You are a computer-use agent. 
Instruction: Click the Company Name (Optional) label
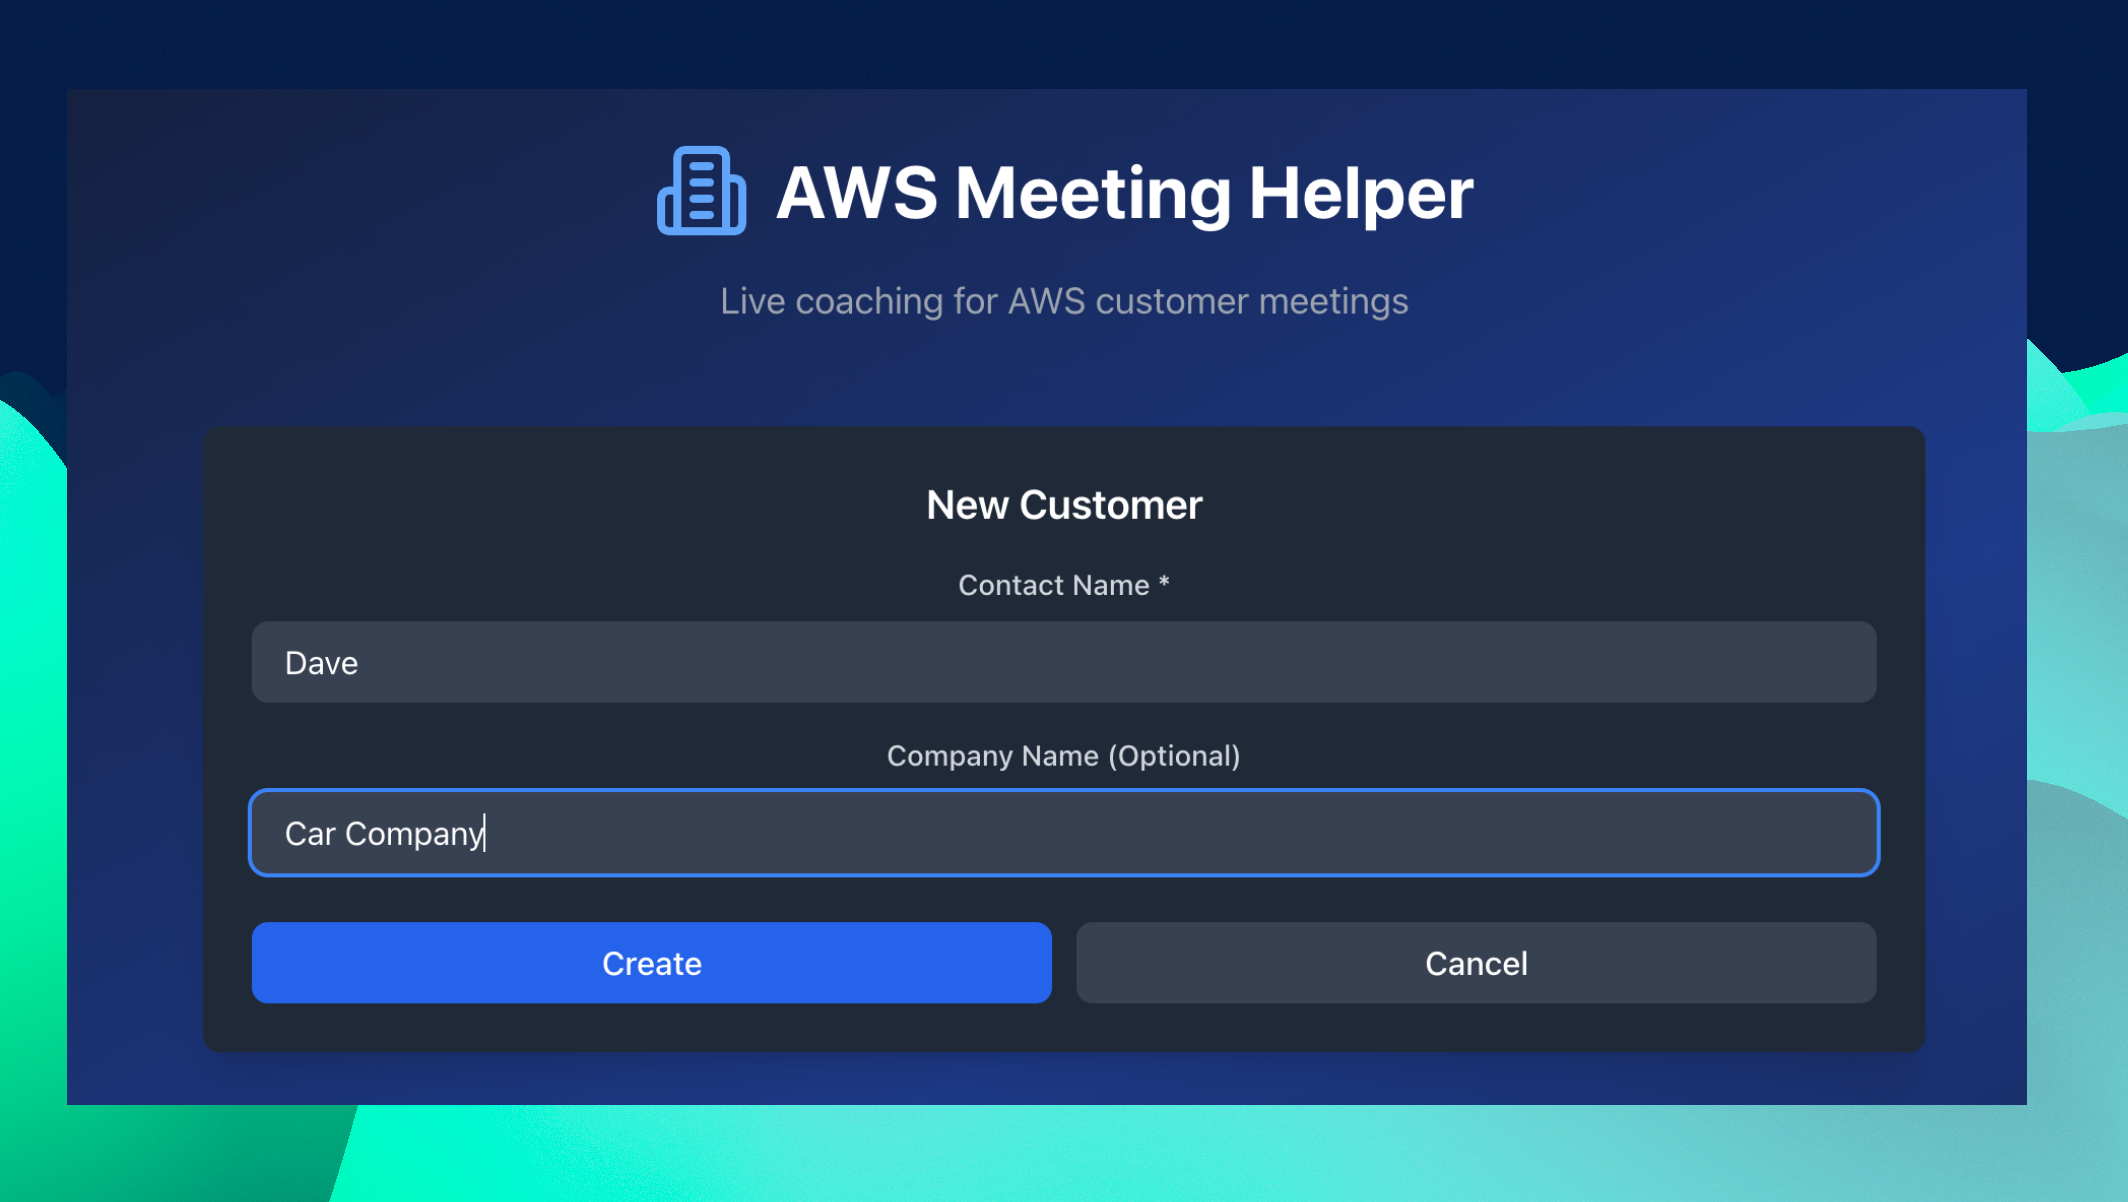1063,756
